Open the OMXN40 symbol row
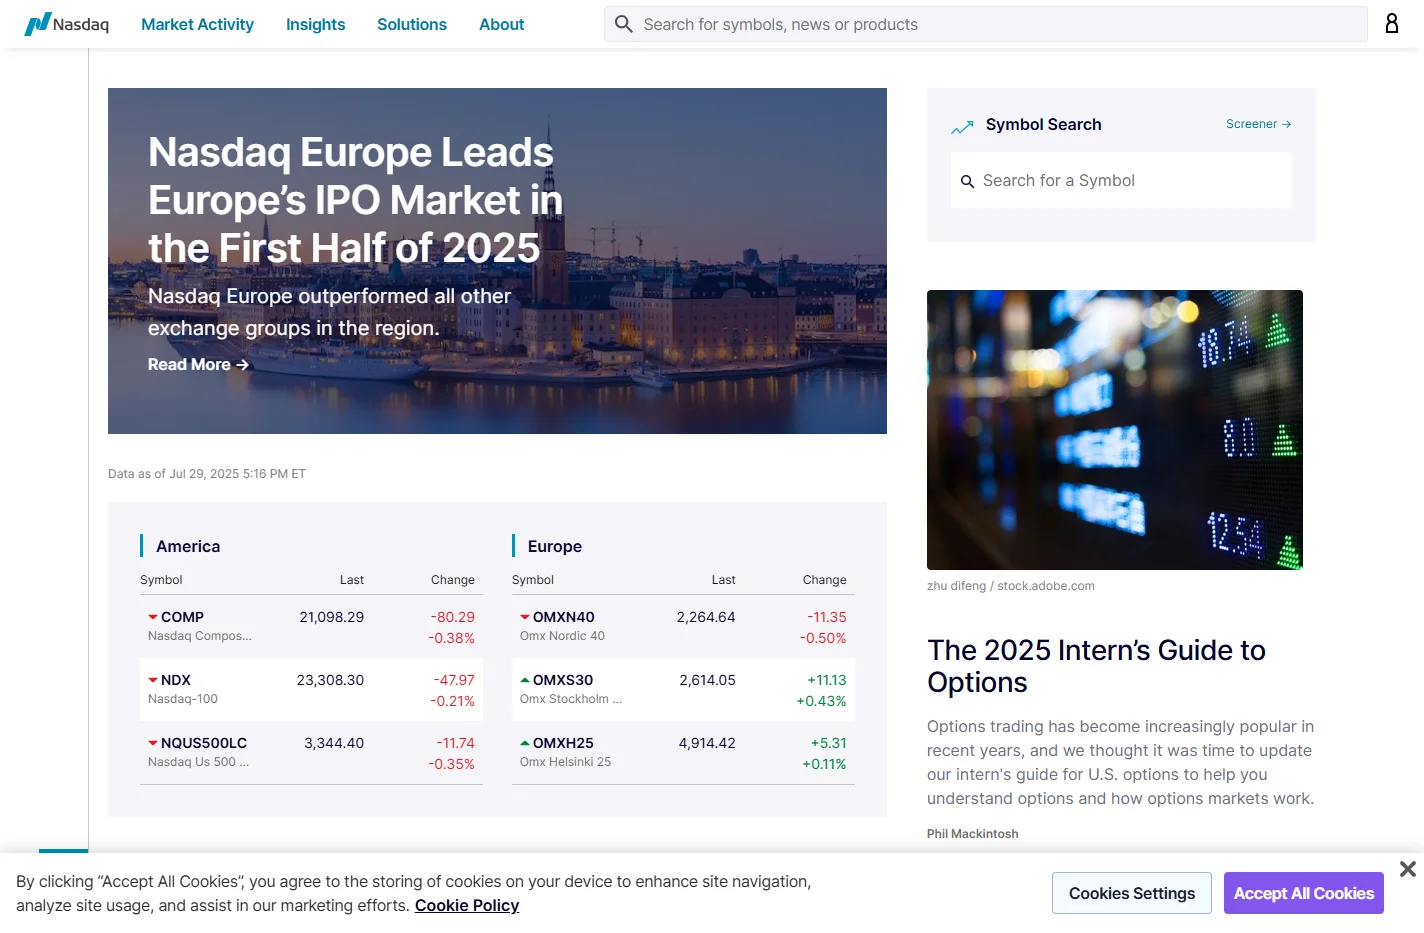The height and width of the screenshot is (933, 1424). (683, 627)
